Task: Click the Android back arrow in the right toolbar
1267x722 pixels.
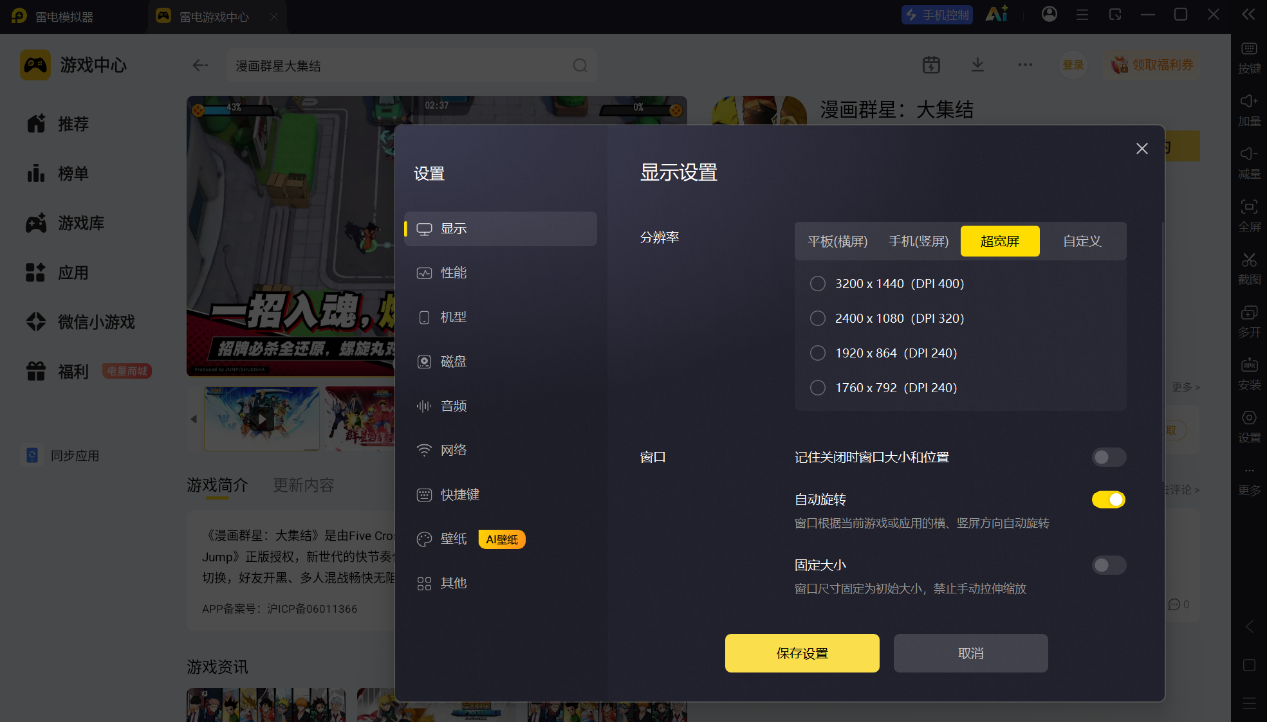Action: click(x=1249, y=627)
